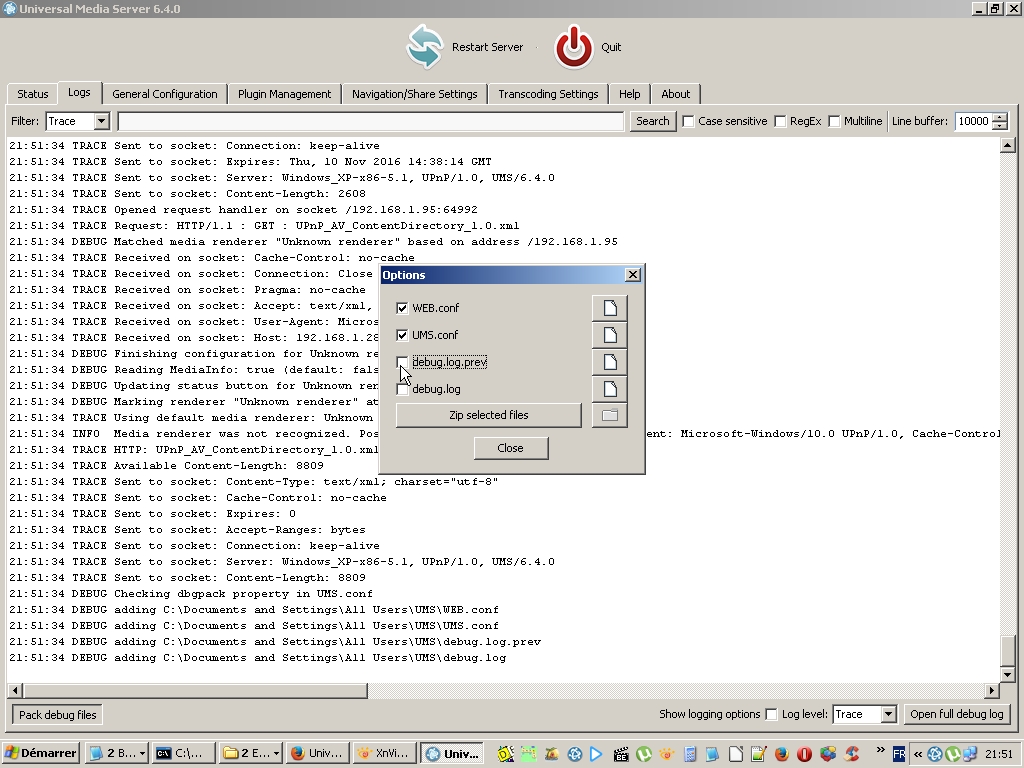Switch to the Firefox taskbar window button
This screenshot has width=1024, height=768.
(317, 753)
